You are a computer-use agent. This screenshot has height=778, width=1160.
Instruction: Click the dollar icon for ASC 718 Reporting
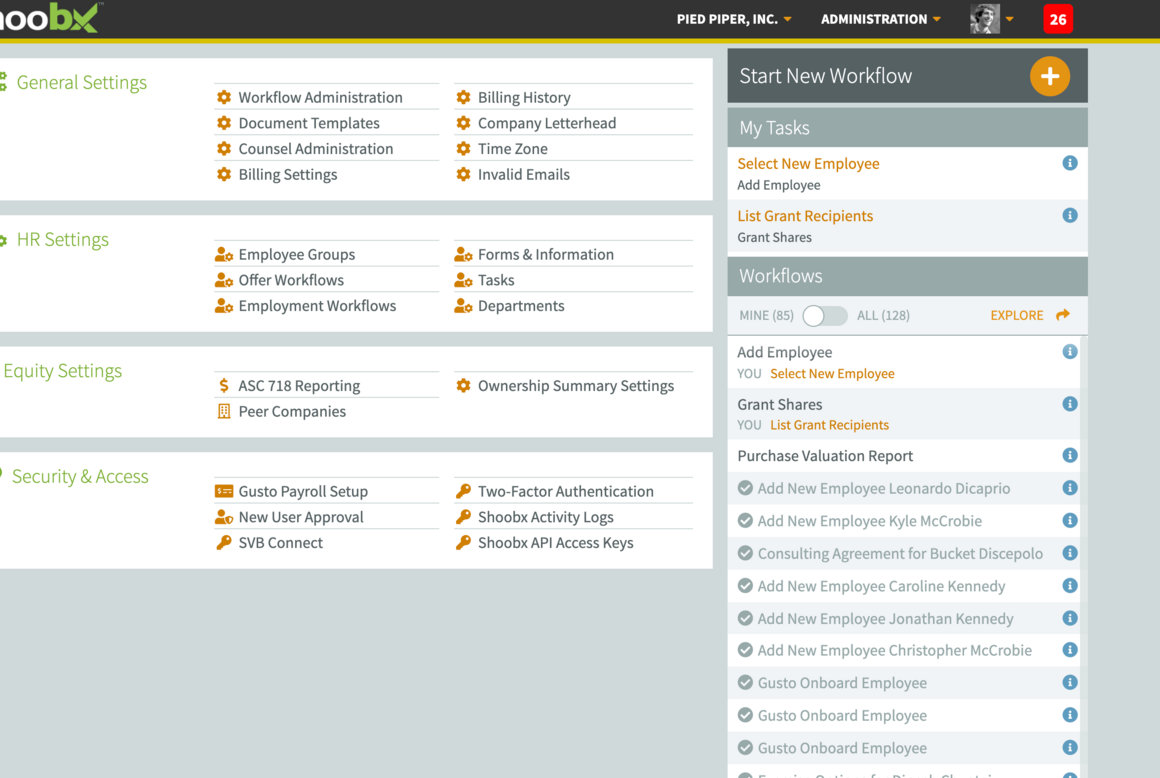click(224, 386)
